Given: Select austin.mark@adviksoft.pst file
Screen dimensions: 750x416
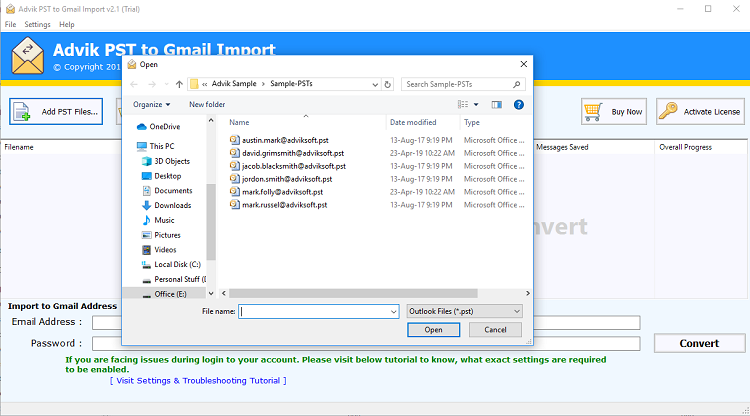Looking at the screenshot, I should point(279,140).
